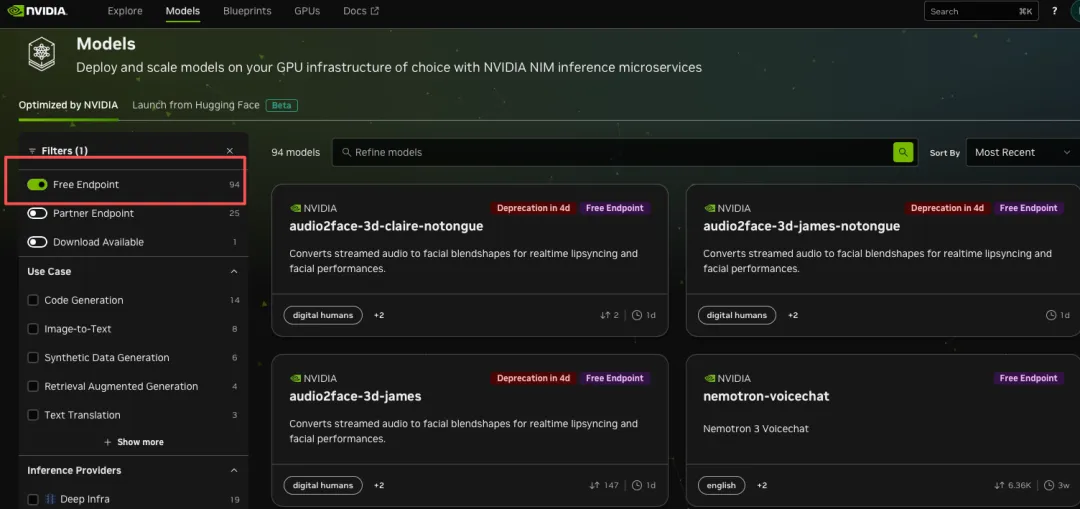Click the Refine models input field
Screen dimensions: 1080x509
coord(610,152)
